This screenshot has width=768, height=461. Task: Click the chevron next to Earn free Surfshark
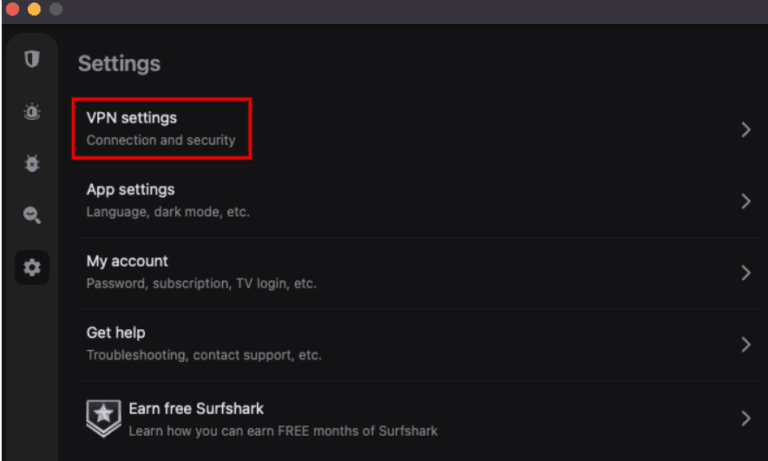click(745, 417)
